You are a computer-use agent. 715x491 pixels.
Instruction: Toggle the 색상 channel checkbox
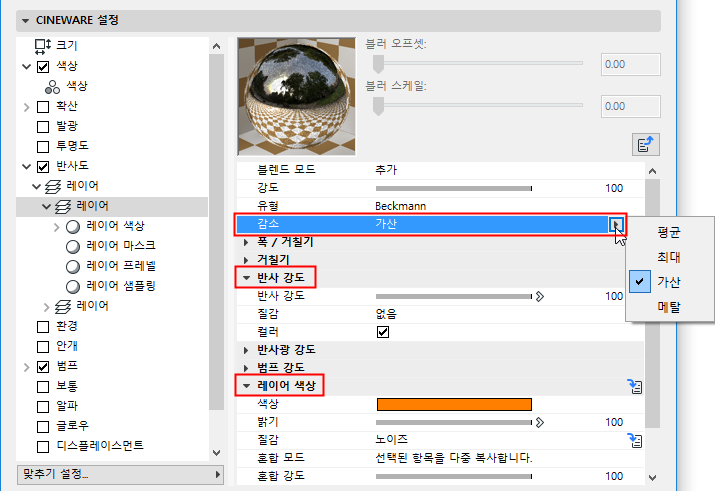[x=43, y=67]
